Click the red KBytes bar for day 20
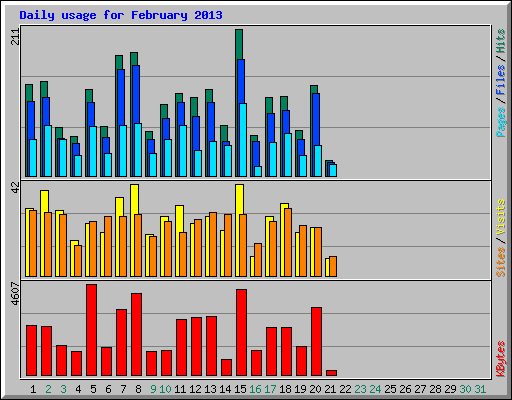This screenshot has width=512, height=400. (317, 342)
